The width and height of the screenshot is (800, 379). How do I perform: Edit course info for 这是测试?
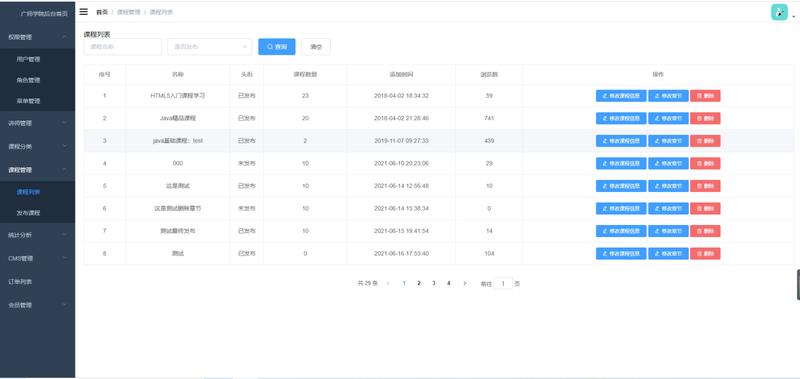tap(621, 186)
